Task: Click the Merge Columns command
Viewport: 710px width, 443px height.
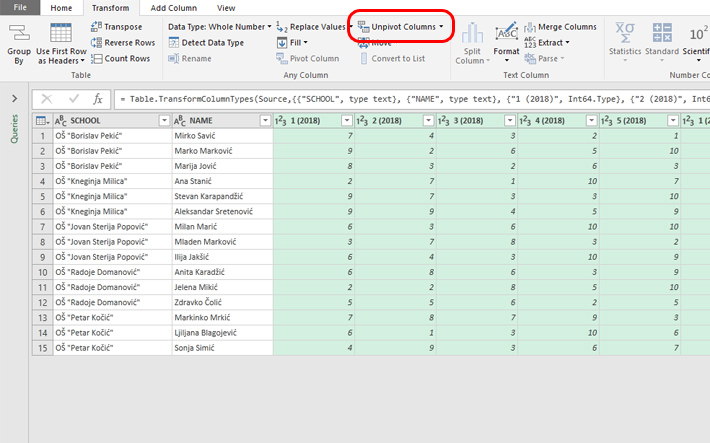Action: click(561, 27)
